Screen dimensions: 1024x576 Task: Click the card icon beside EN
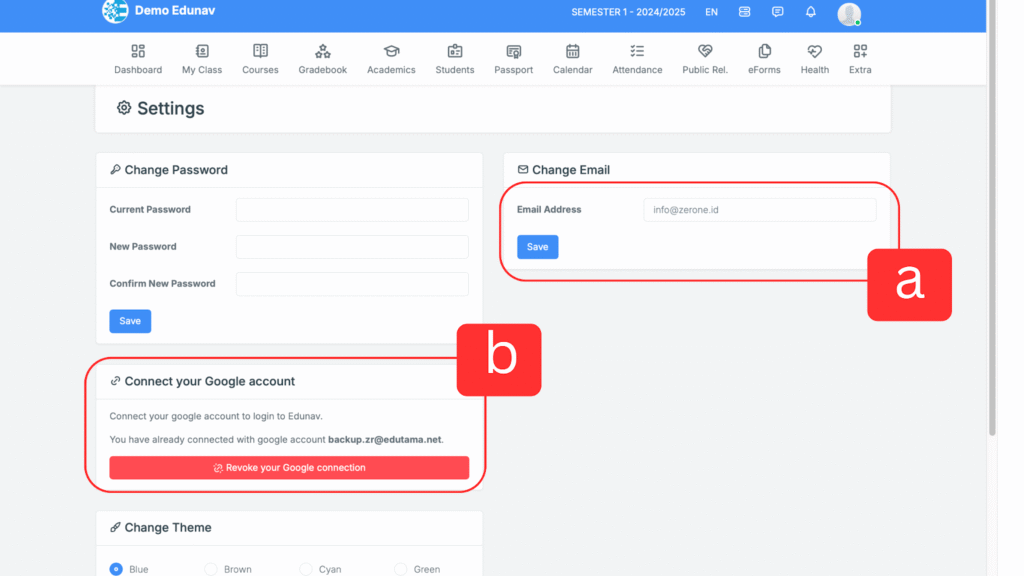click(x=744, y=12)
